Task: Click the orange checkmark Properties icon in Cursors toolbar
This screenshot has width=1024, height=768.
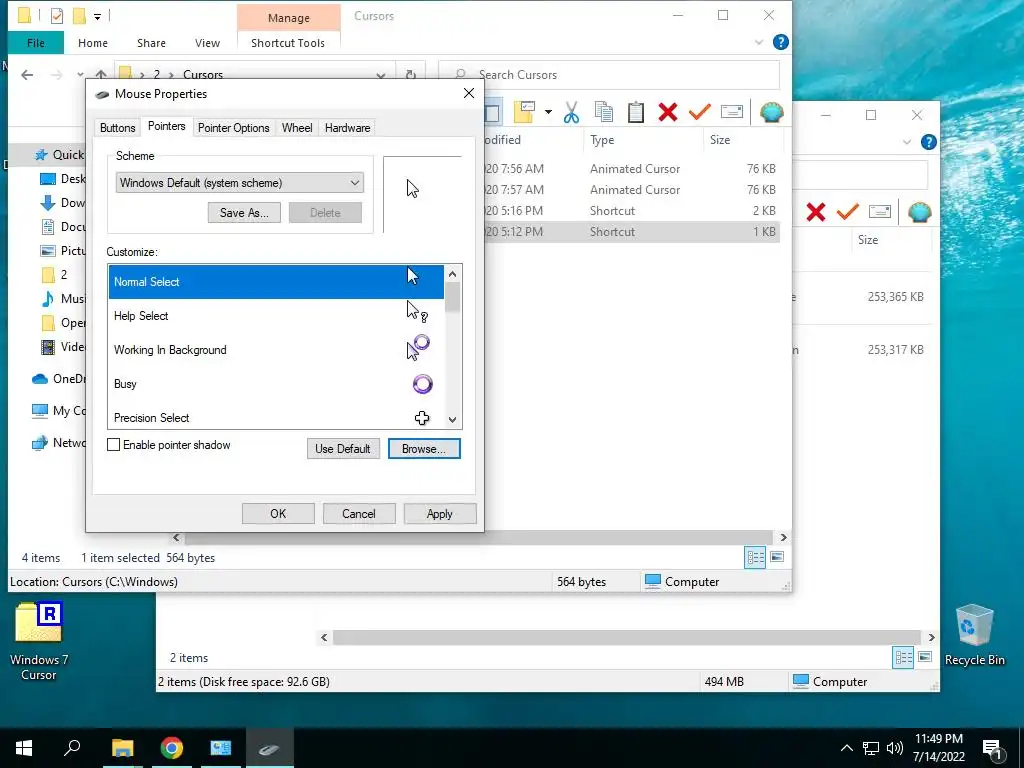Action: pos(699,112)
